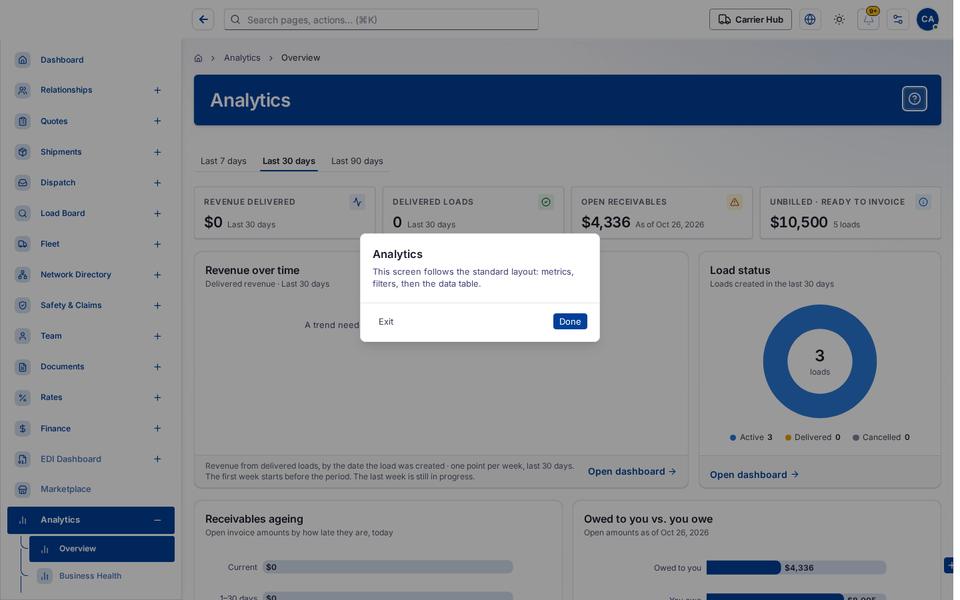The image size is (960, 600).
Task: Open the CA user avatar menu
Action: pyautogui.click(x=927, y=20)
